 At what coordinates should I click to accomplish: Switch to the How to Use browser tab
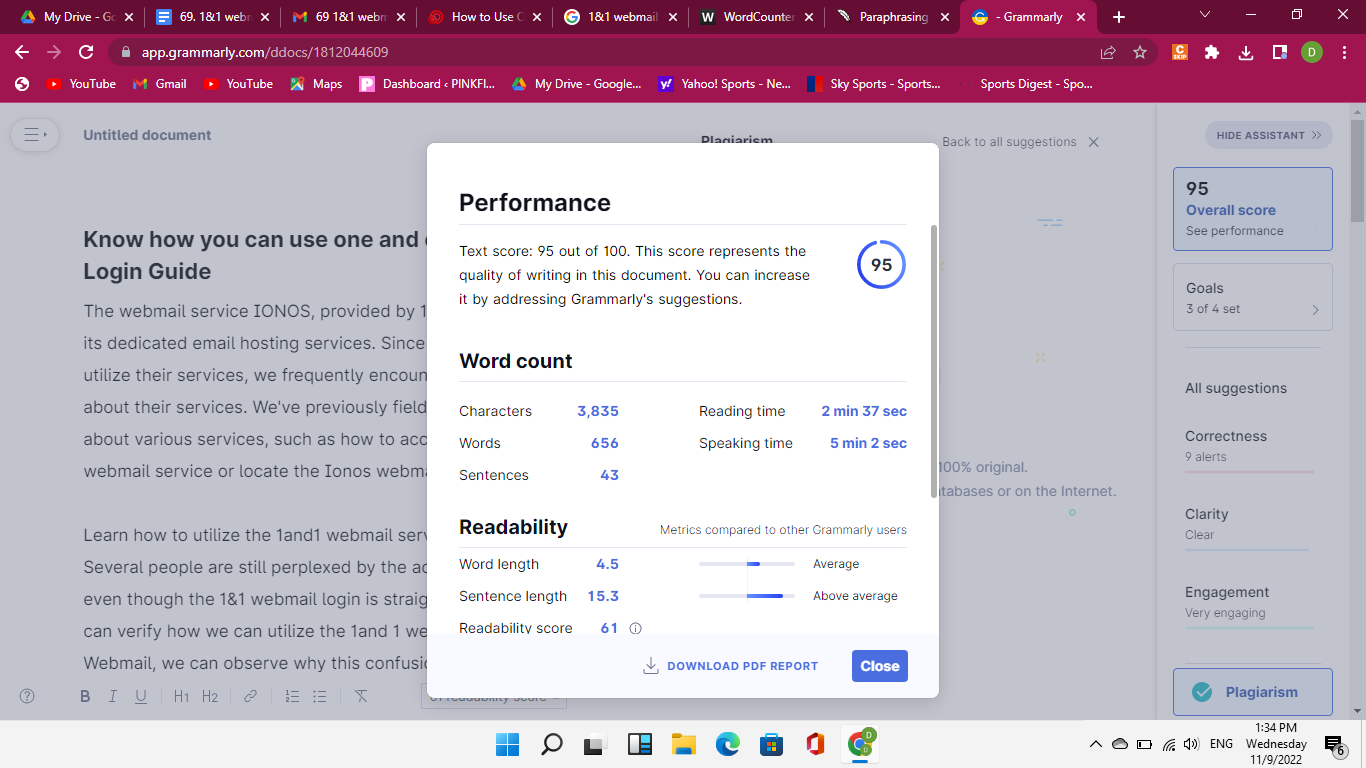coord(482,17)
